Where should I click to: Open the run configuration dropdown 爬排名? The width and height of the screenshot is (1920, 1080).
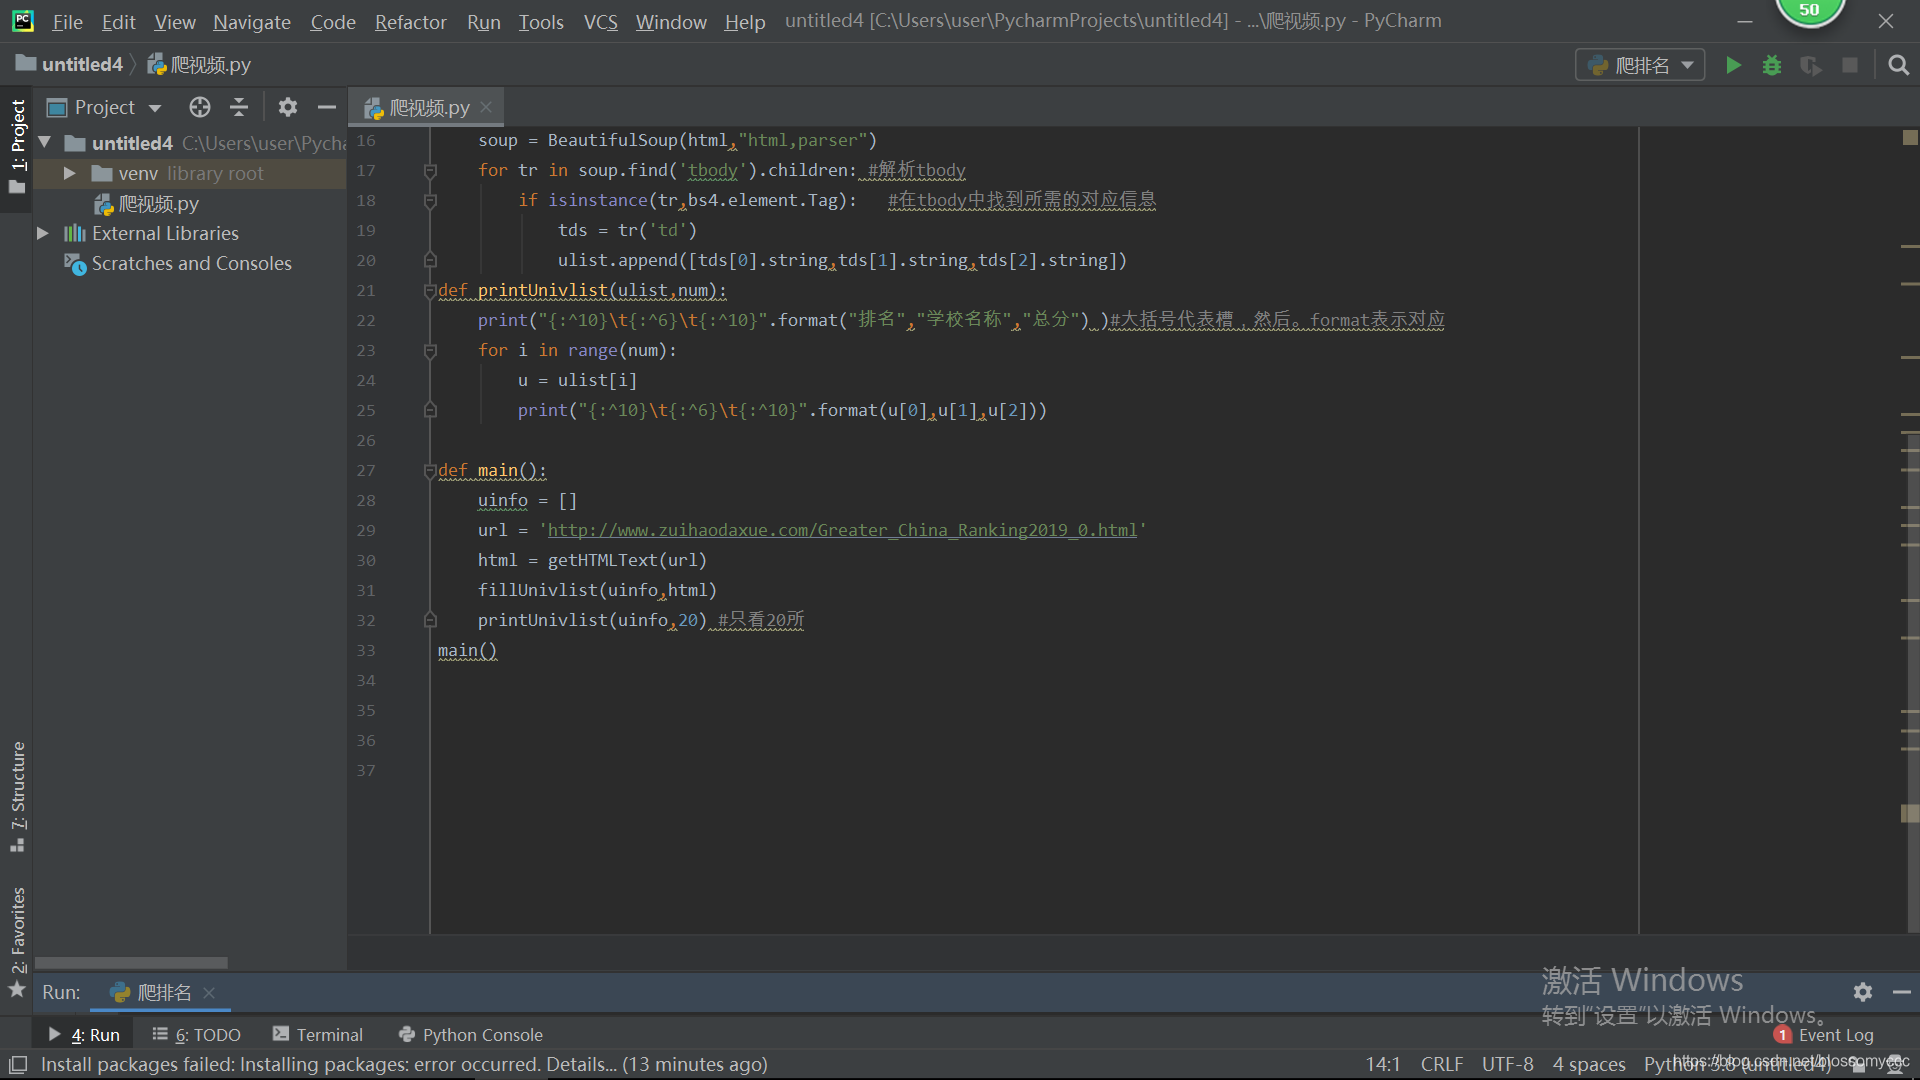[x=1641, y=65]
